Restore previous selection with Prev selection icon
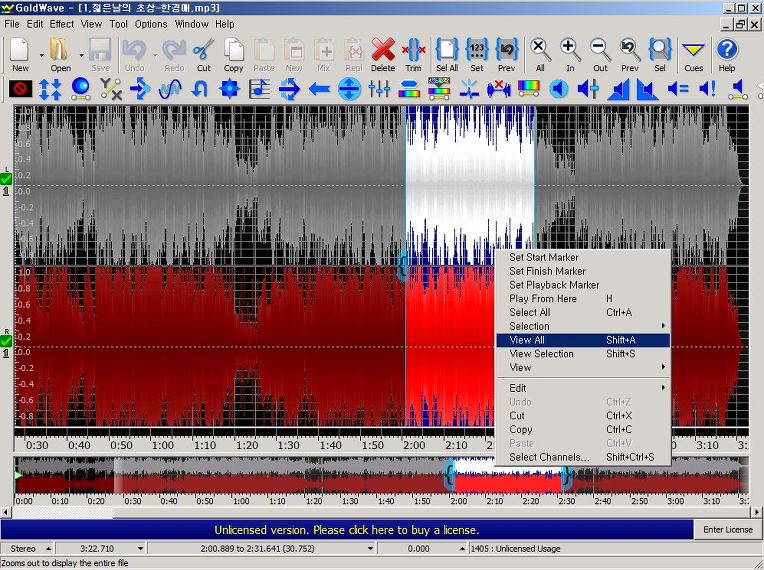The image size is (764, 570). (506, 55)
